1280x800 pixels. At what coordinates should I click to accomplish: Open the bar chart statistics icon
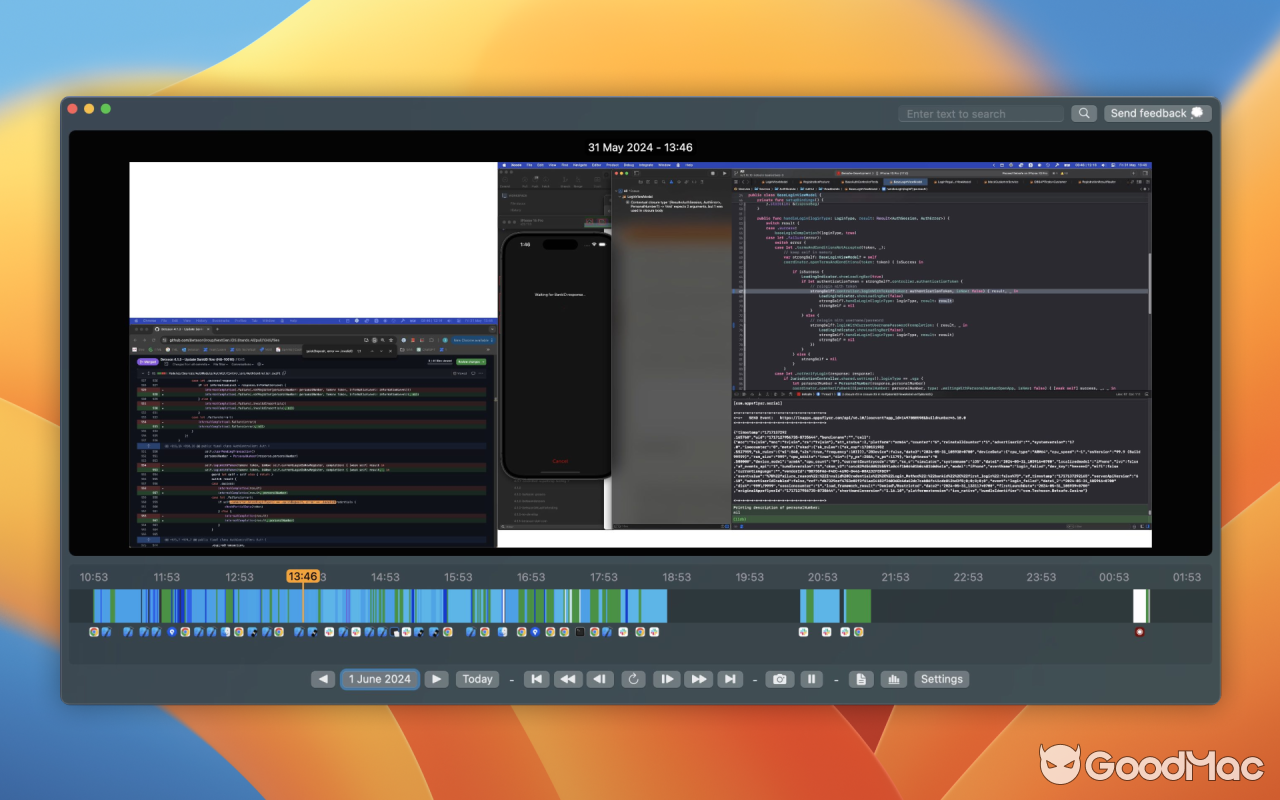pyautogui.click(x=893, y=679)
